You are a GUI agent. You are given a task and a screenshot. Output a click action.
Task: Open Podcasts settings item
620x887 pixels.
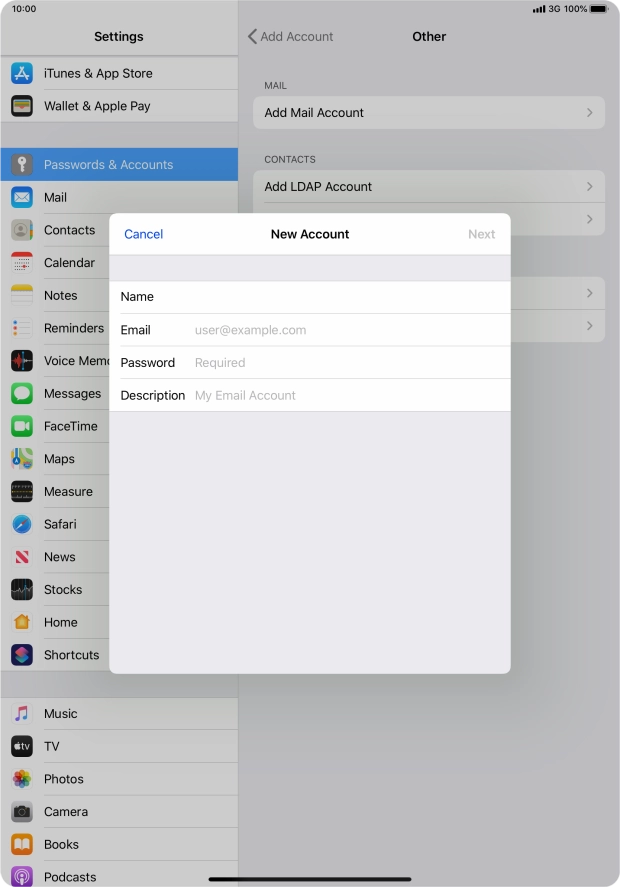tap(70, 876)
